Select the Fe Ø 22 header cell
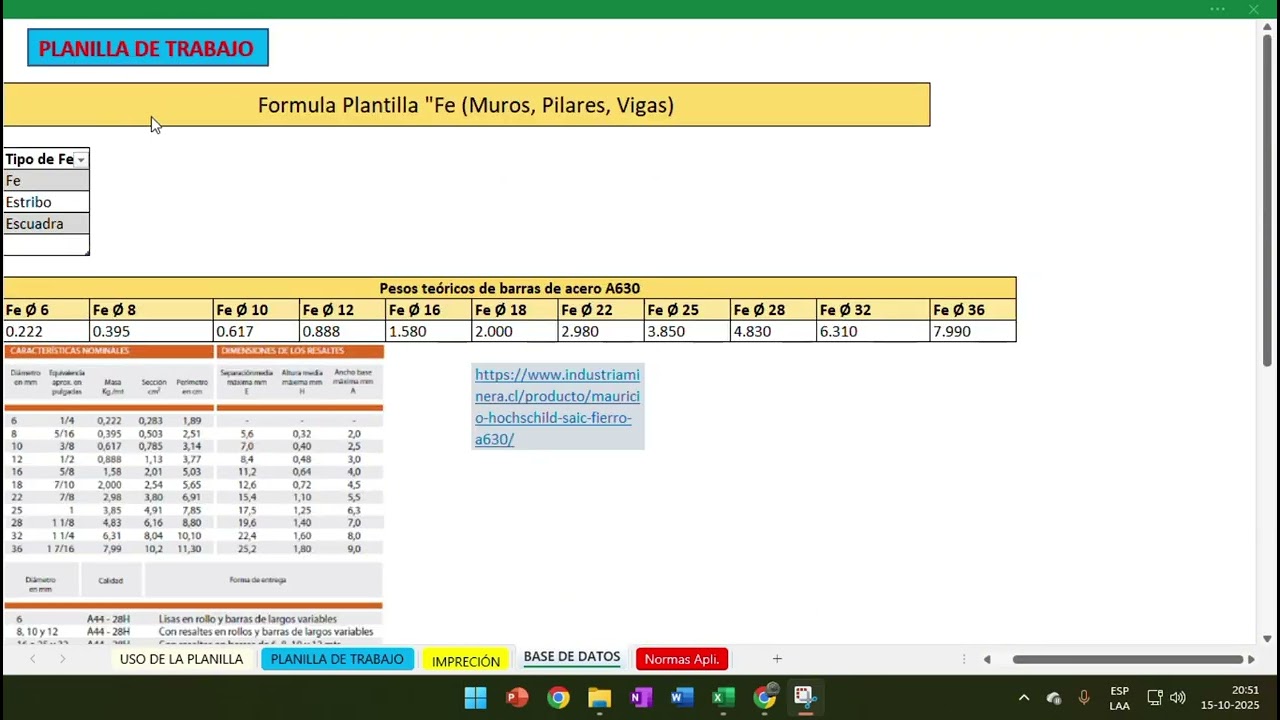Screen dimensions: 1280x720 coord(600,310)
